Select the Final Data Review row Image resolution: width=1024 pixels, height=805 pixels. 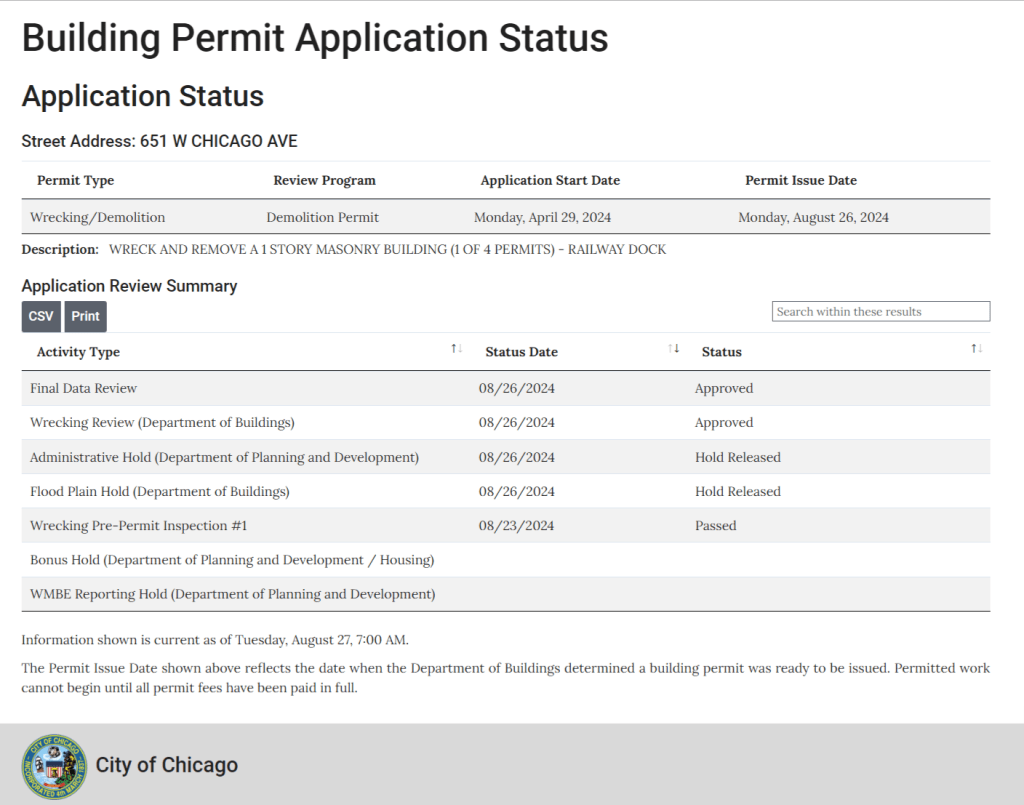click(84, 388)
